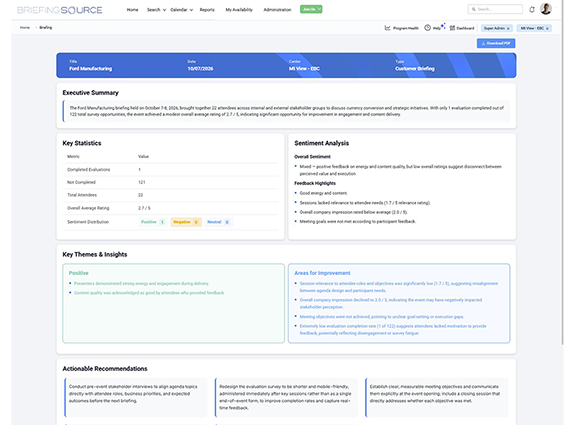
Task: Click the Completed Evaluations row
Action: [x=171, y=169]
